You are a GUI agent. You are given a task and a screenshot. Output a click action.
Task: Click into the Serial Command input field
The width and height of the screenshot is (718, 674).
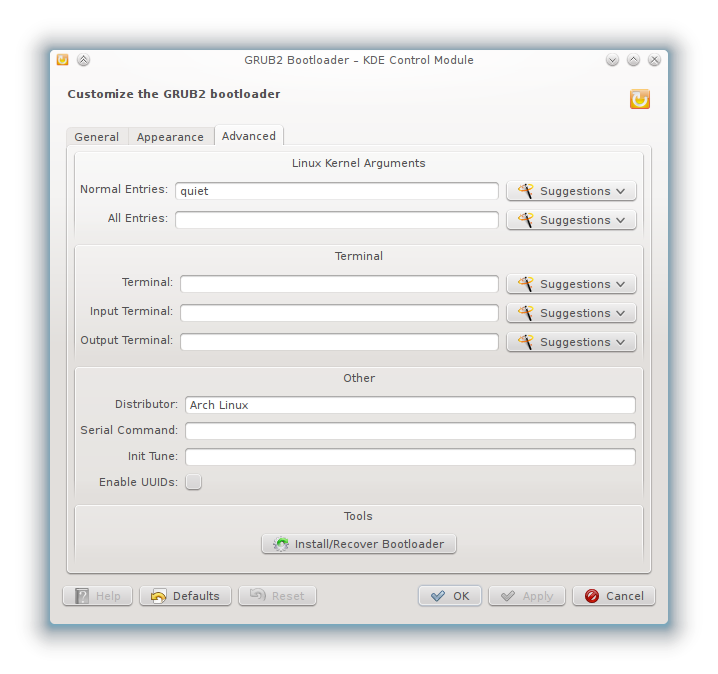point(410,431)
